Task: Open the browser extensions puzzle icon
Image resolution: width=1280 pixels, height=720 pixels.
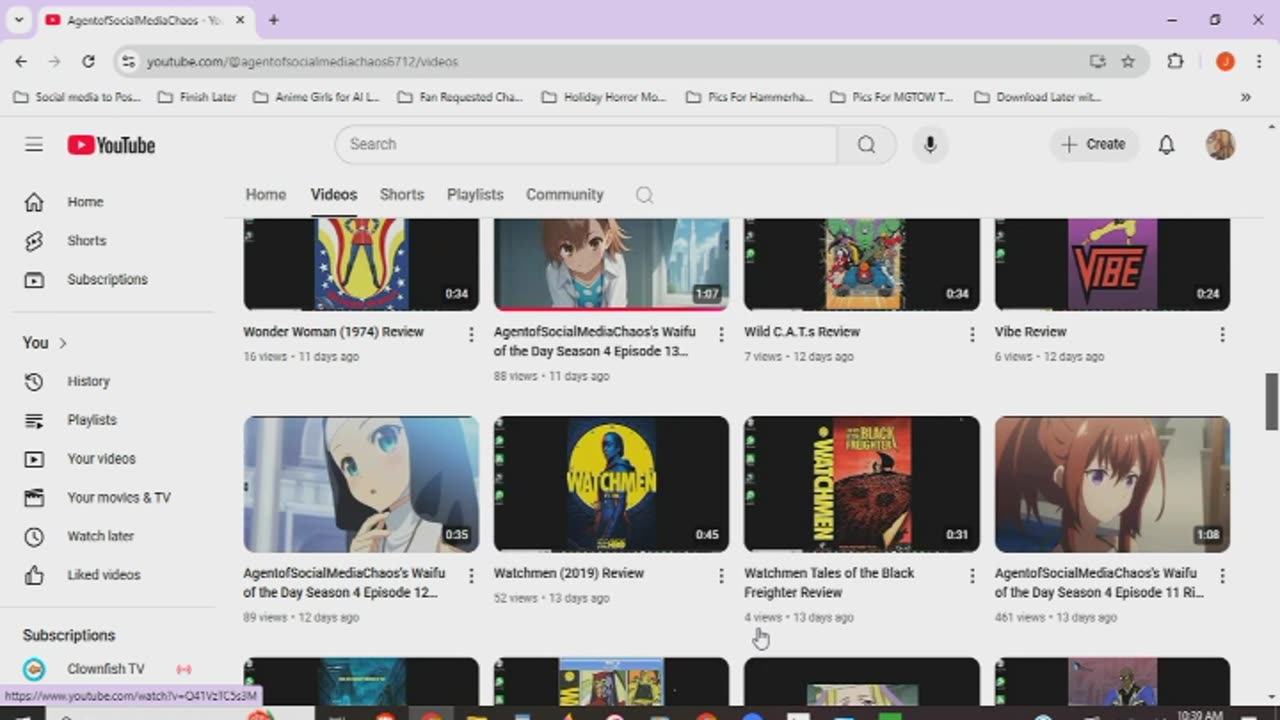Action: pos(1175,61)
